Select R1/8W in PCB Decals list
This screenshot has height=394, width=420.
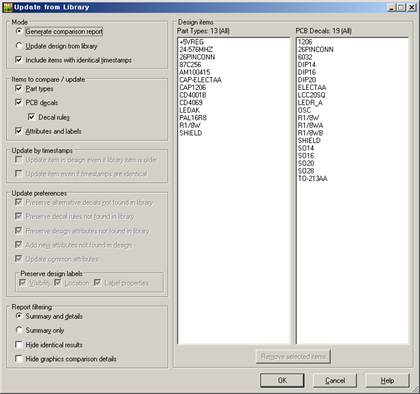click(308, 118)
